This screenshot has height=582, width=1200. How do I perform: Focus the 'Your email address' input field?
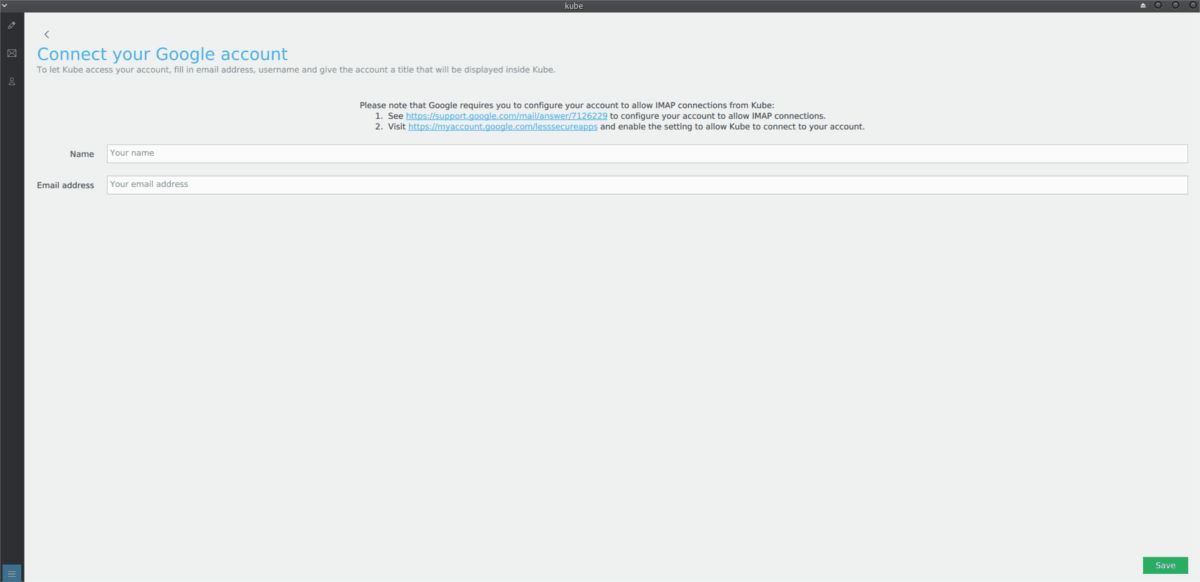647,185
